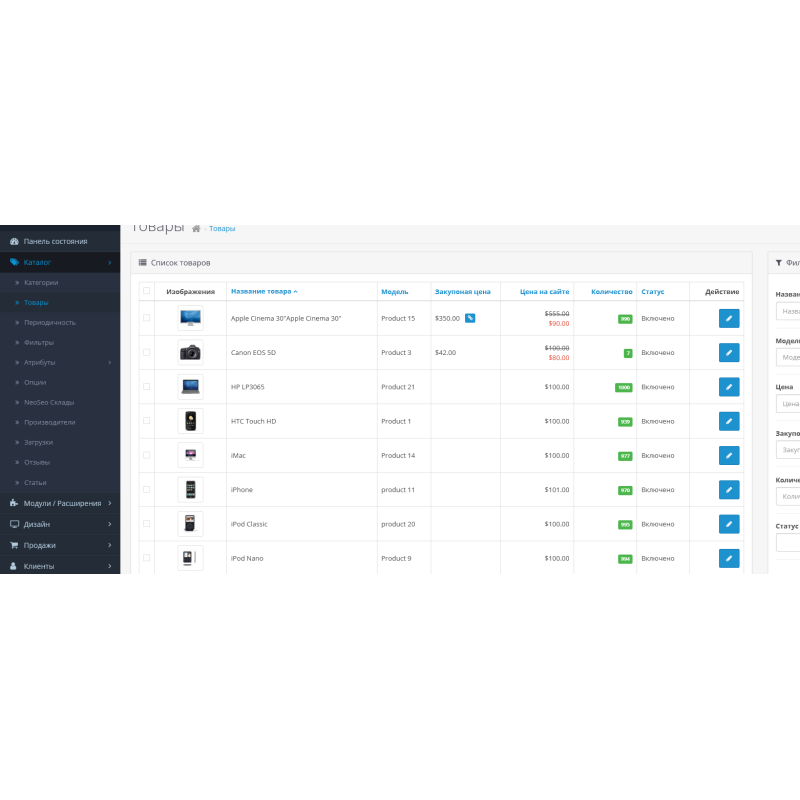Open the Статус filter dropdown

[788, 542]
